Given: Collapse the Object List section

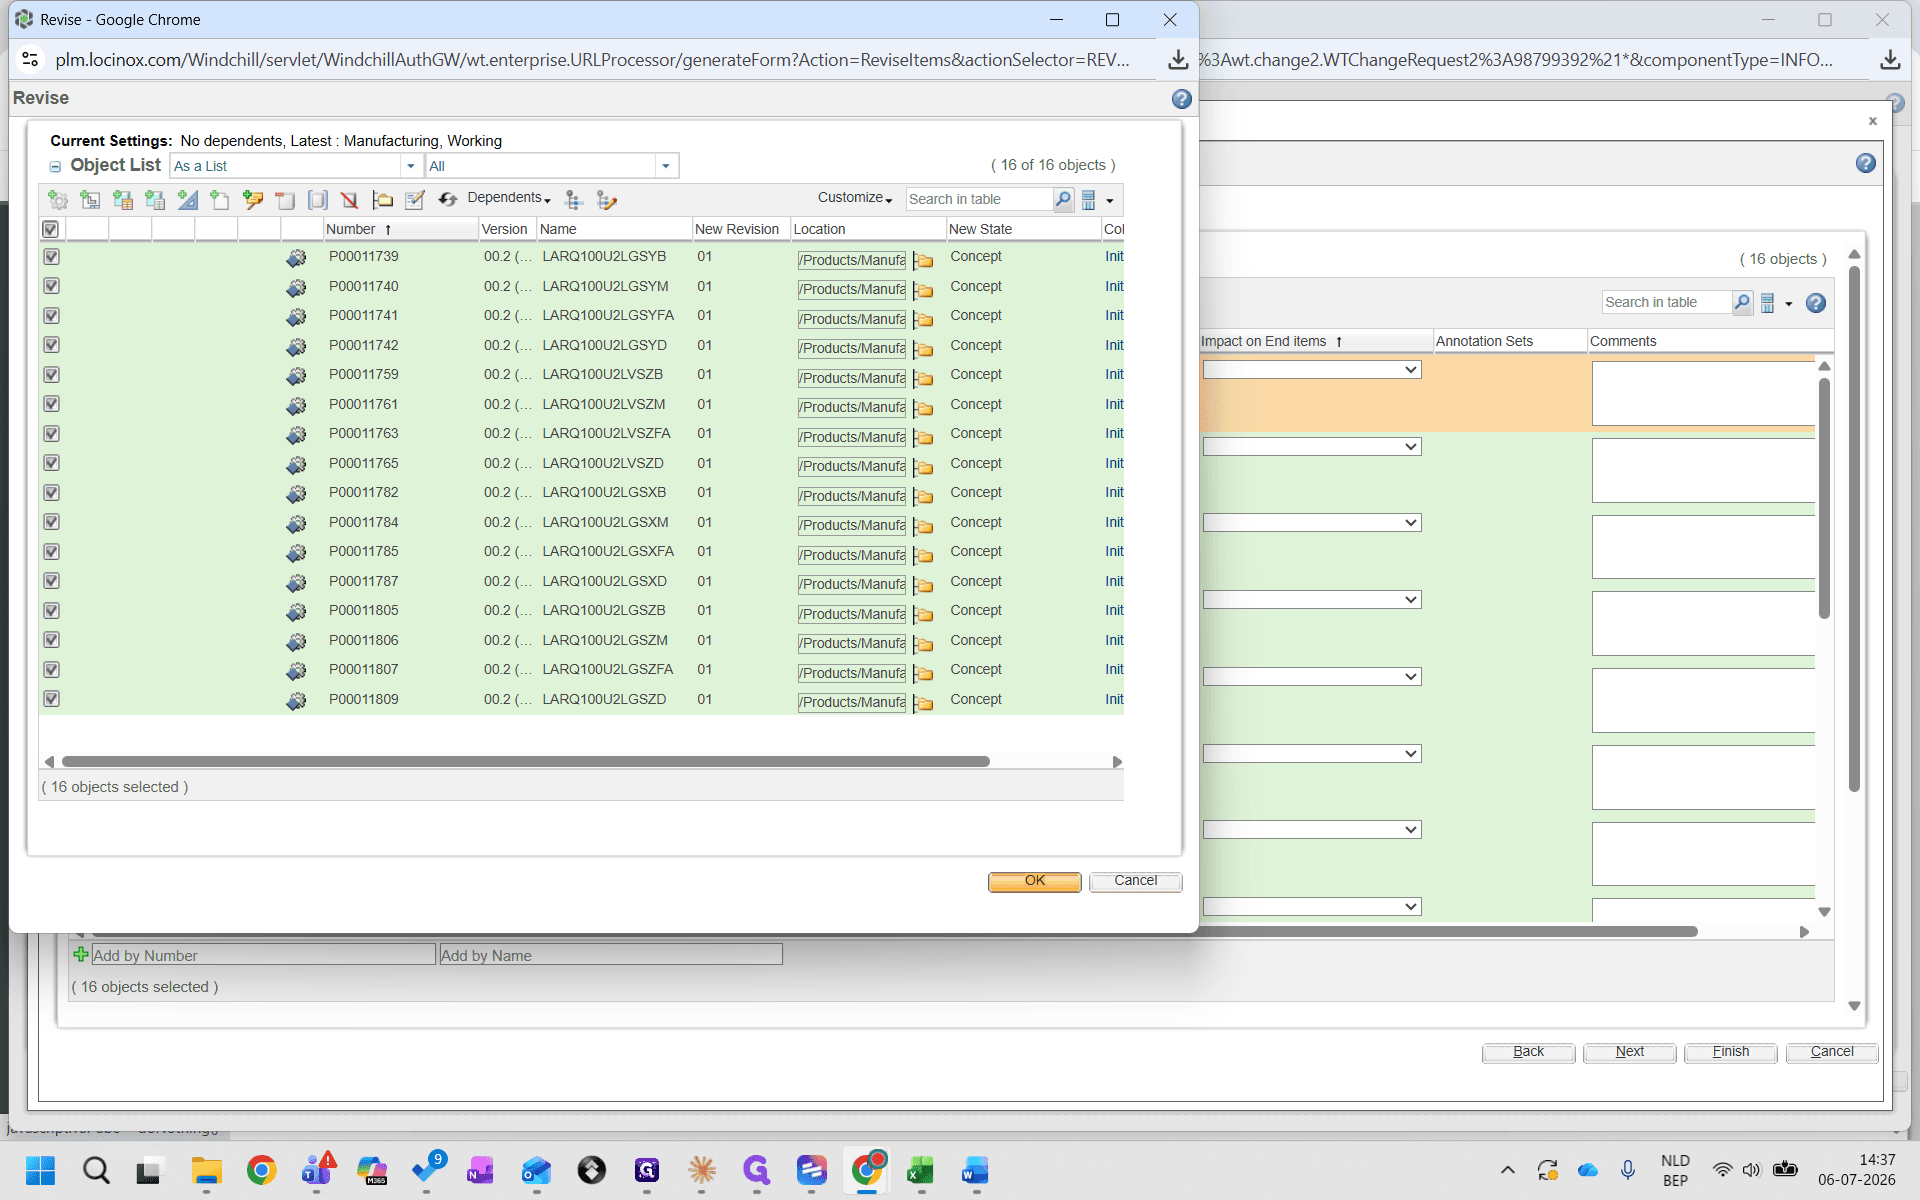Looking at the screenshot, I should (55, 167).
